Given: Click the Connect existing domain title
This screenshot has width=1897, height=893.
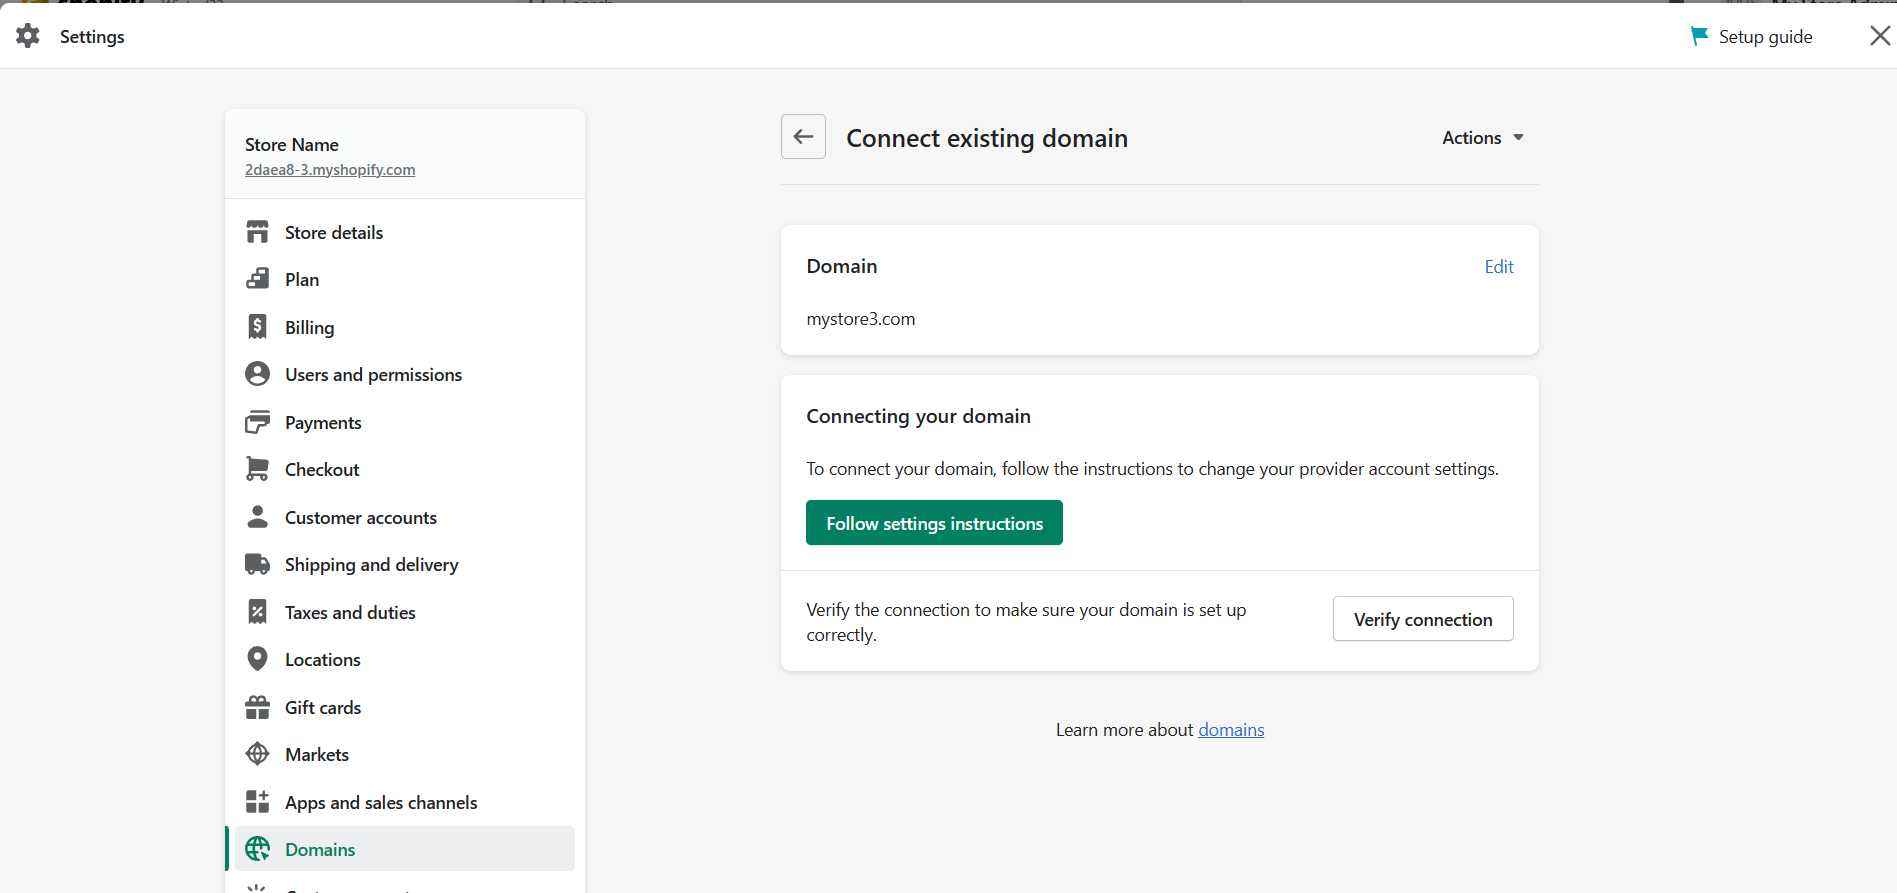Looking at the screenshot, I should (987, 138).
